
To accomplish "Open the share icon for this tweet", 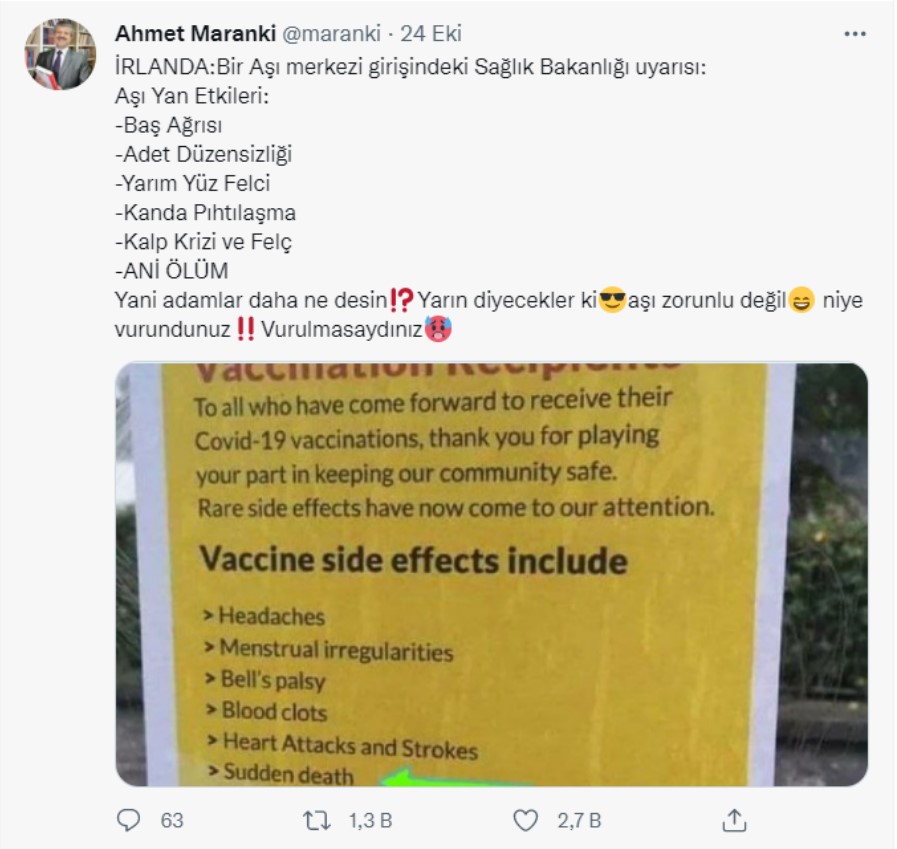I will [734, 820].
